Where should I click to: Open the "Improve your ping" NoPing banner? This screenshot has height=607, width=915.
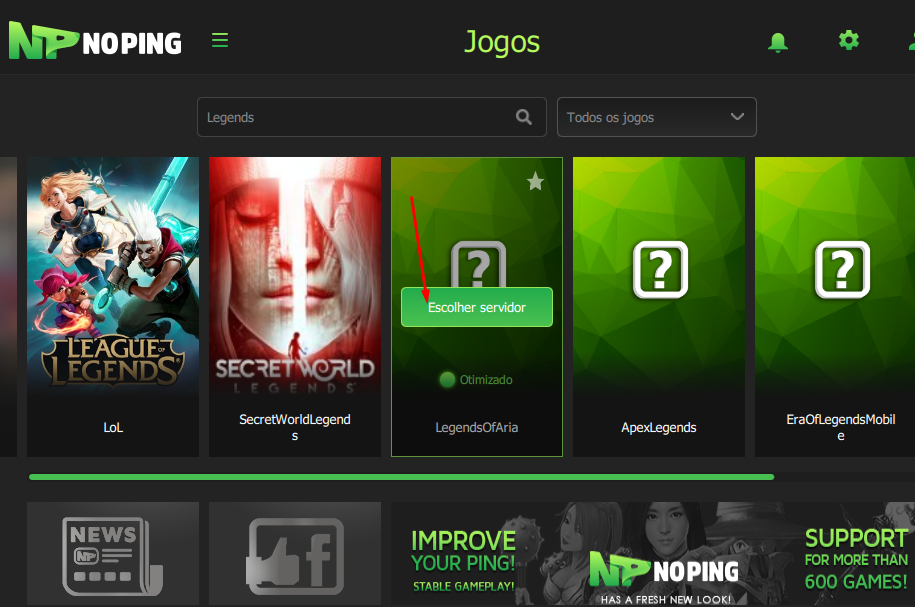(x=653, y=554)
